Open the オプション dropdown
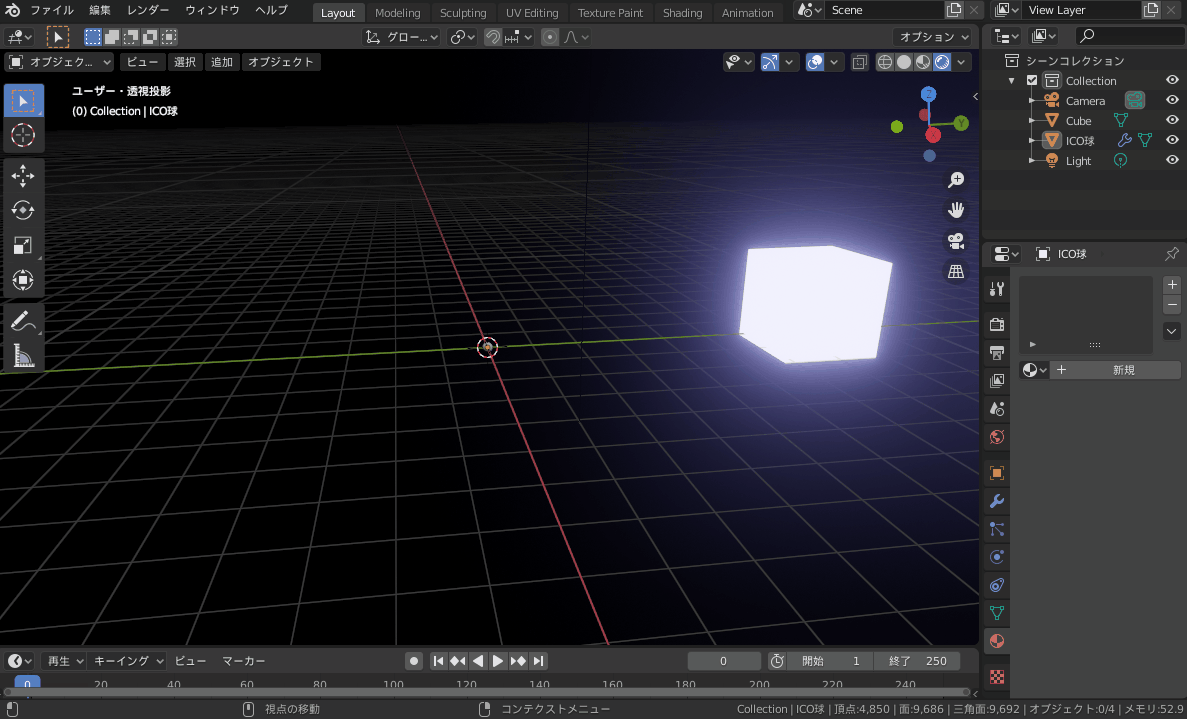Screen dimensions: 1187x719 (x=934, y=37)
